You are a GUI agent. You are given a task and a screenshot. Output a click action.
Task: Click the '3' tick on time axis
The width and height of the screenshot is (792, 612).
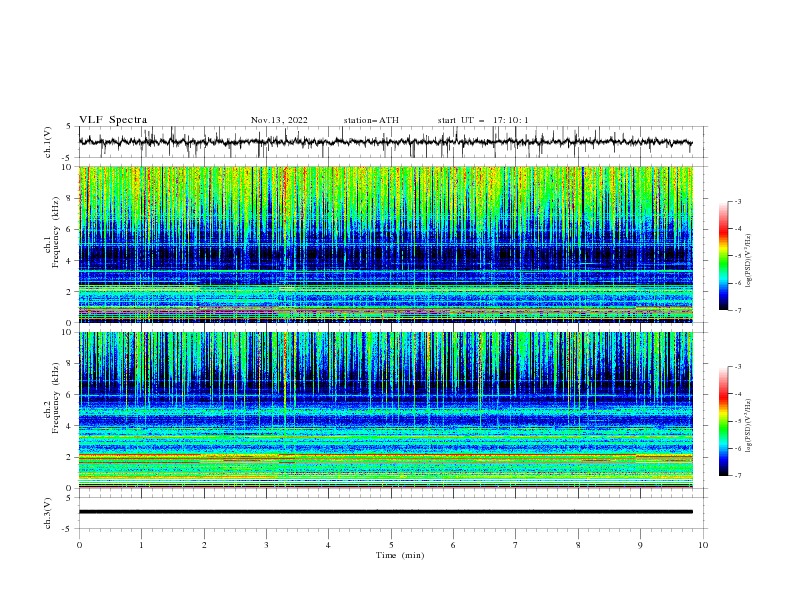pyautogui.click(x=266, y=545)
